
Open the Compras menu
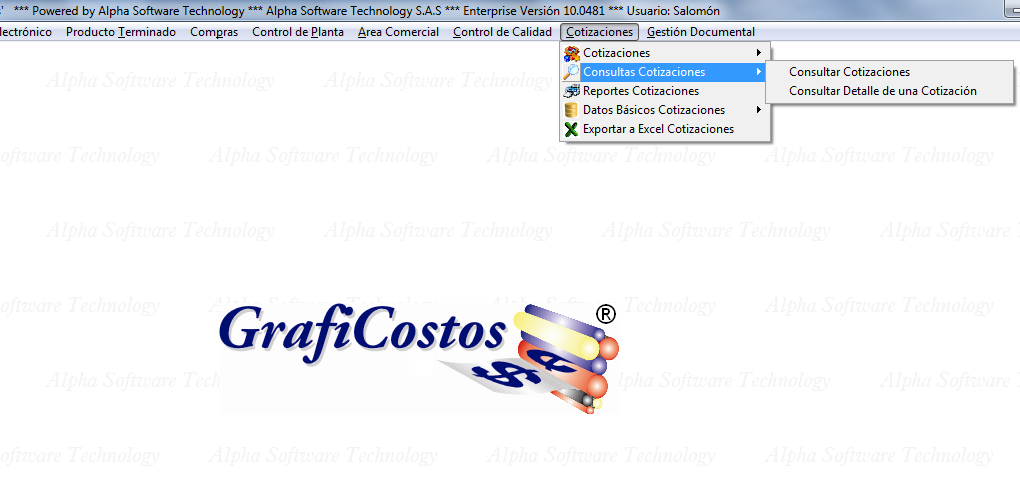214,32
